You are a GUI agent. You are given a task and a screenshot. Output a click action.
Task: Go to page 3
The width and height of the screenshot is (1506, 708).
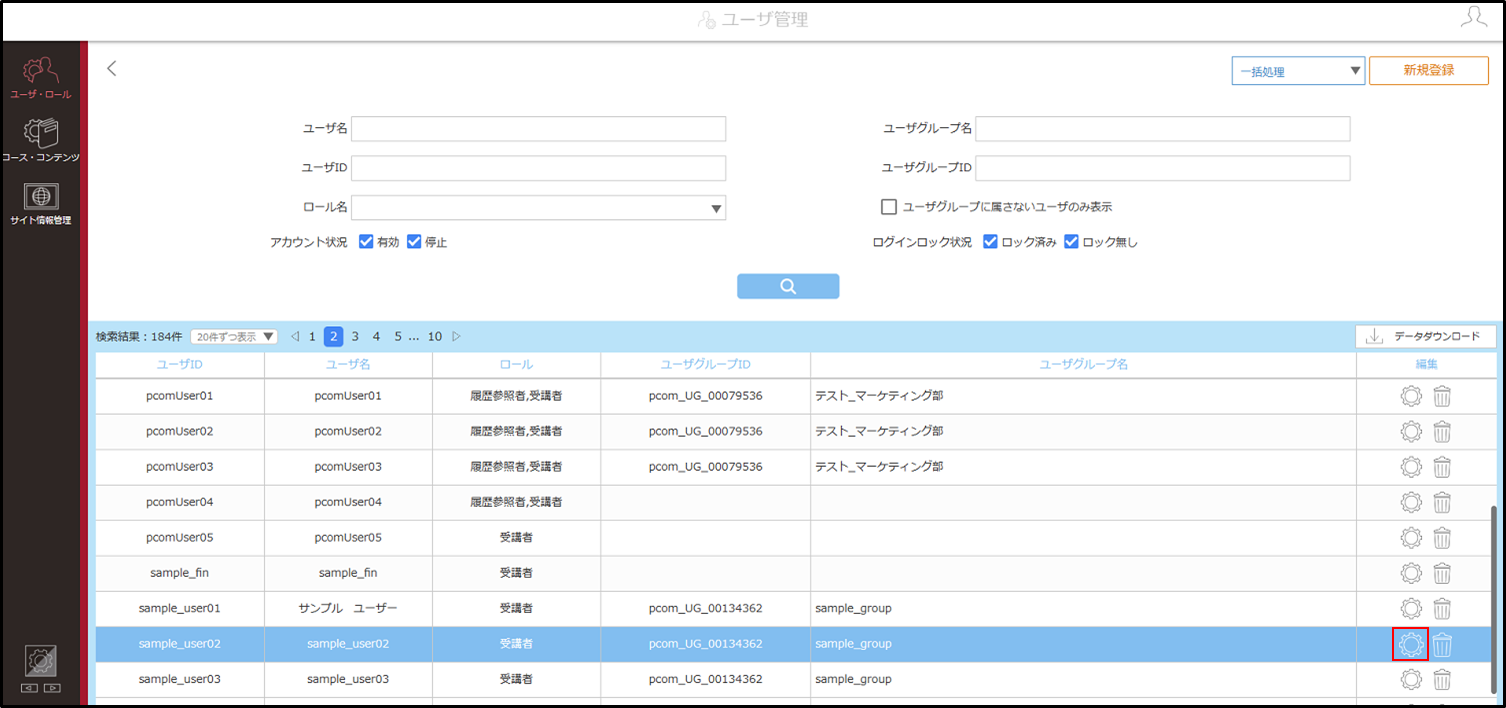tap(355, 337)
